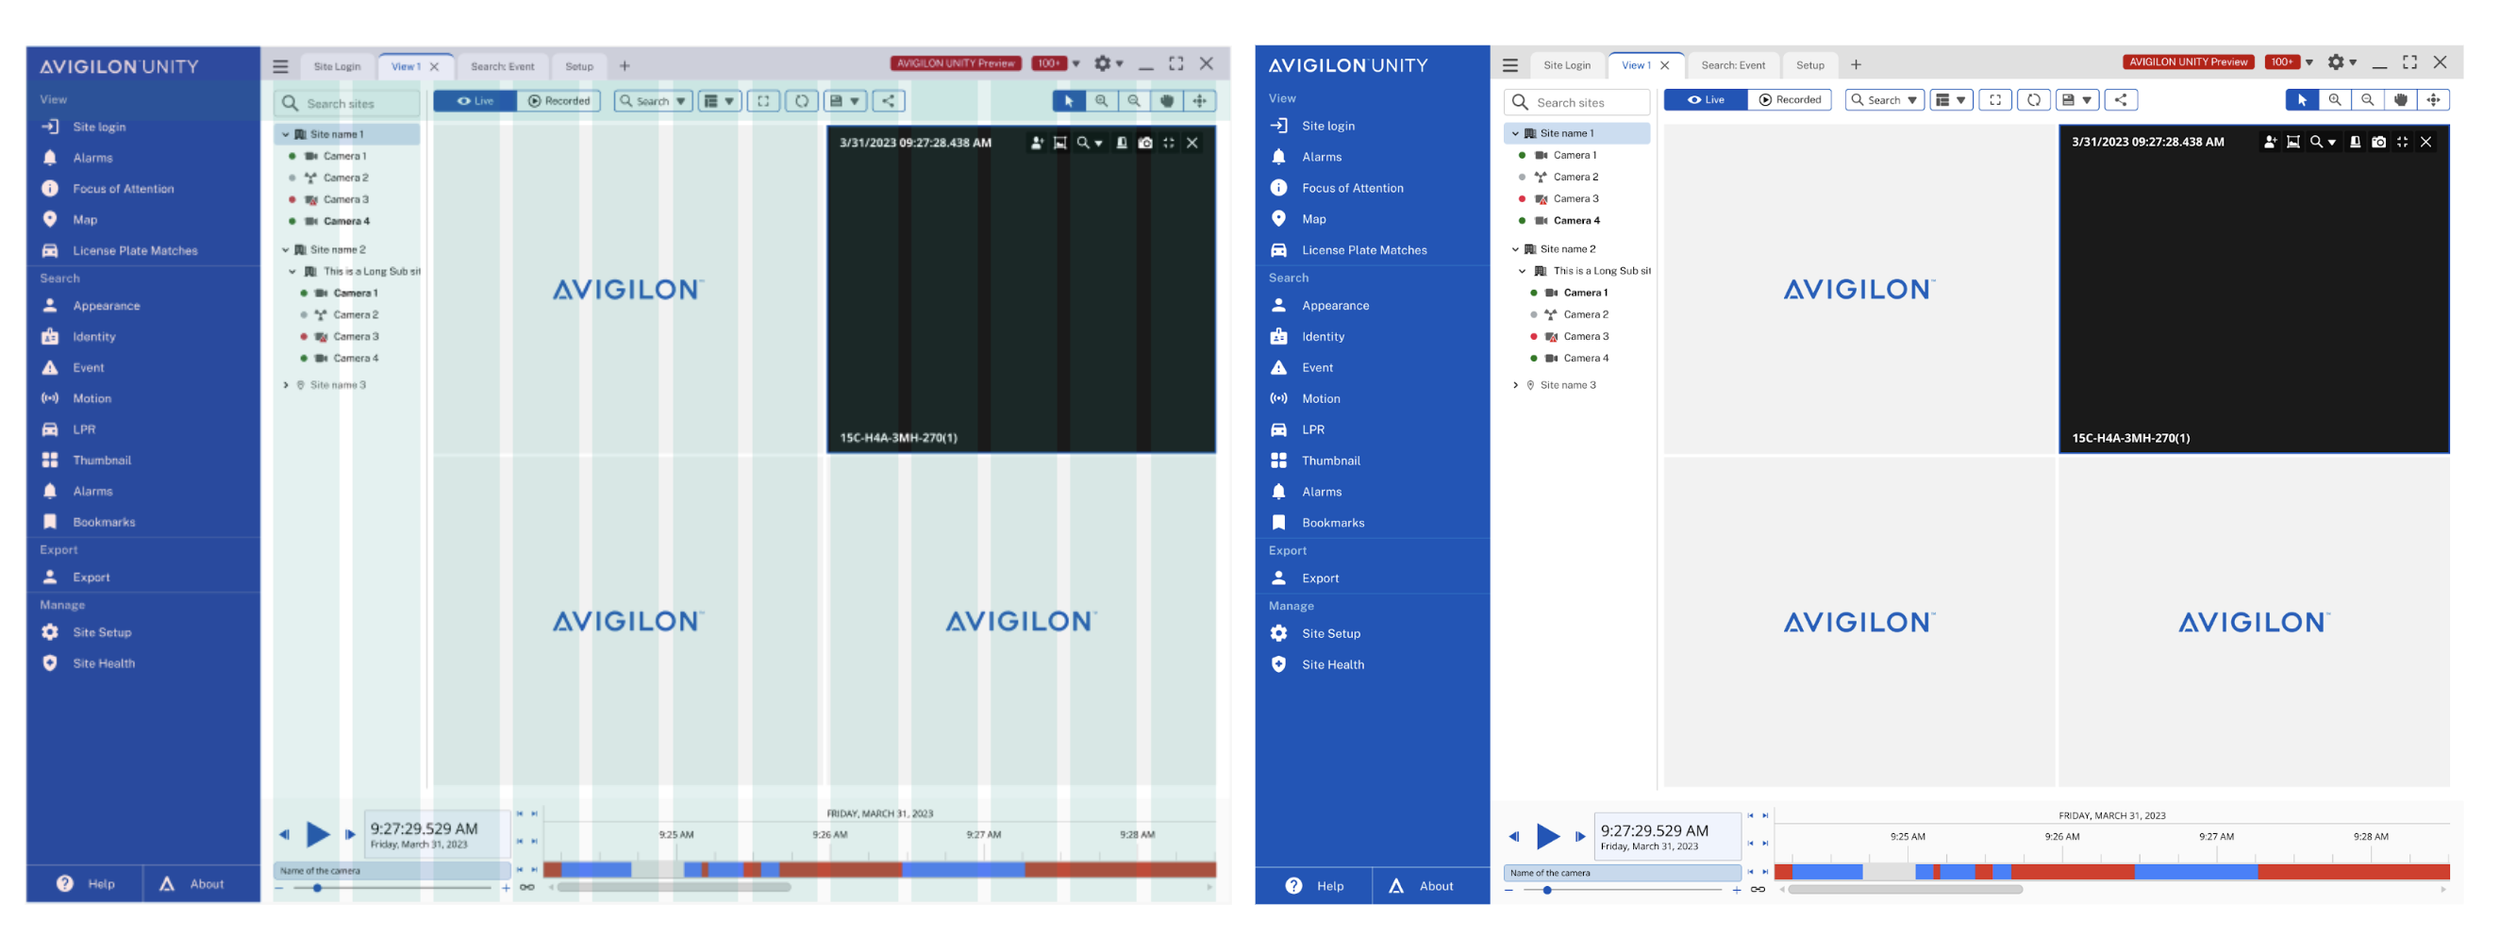Click the add person icon on right video panel
The height and width of the screenshot is (940, 2500).
(x=2270, y=142)
